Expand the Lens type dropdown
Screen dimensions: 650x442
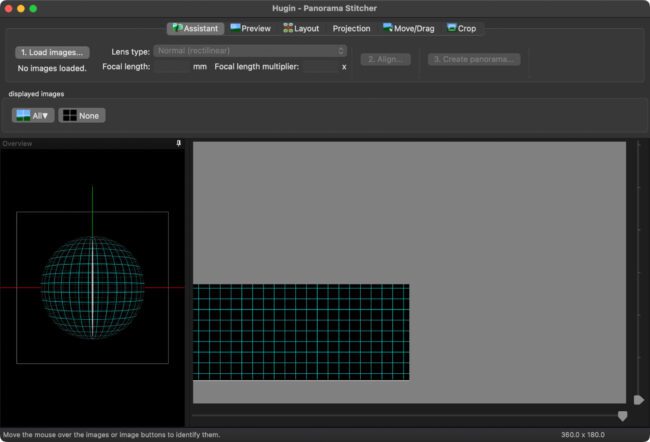click(x=250, y=51)
